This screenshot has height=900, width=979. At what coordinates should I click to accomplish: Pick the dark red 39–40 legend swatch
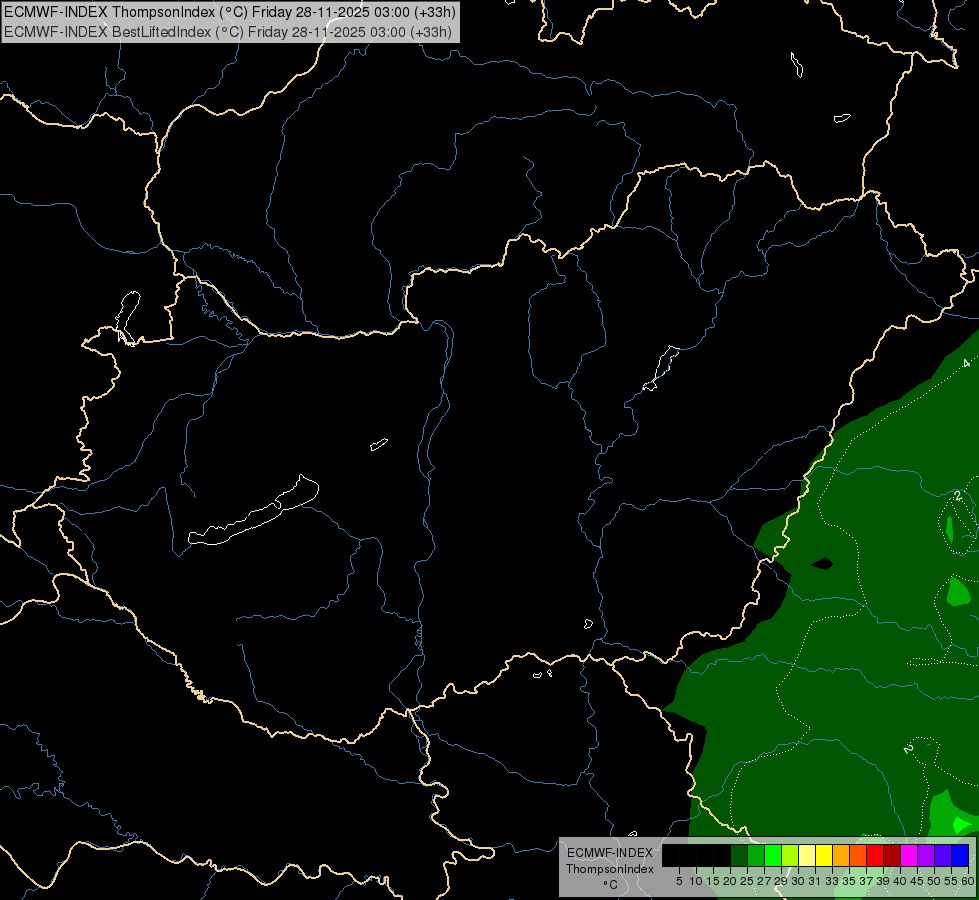tap(892, 856)
